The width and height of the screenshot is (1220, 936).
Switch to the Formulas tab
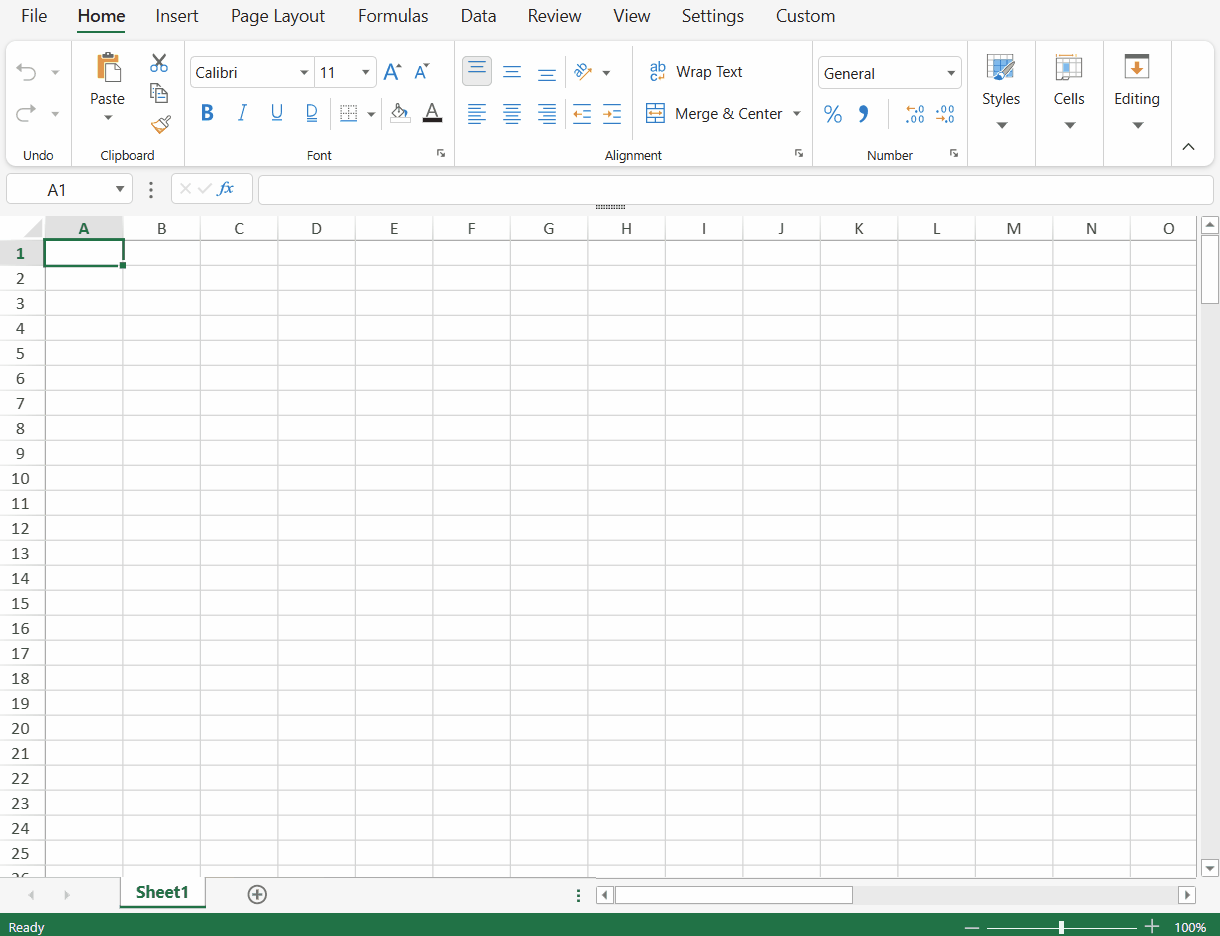pyautogui.click(x=393, y=16)
